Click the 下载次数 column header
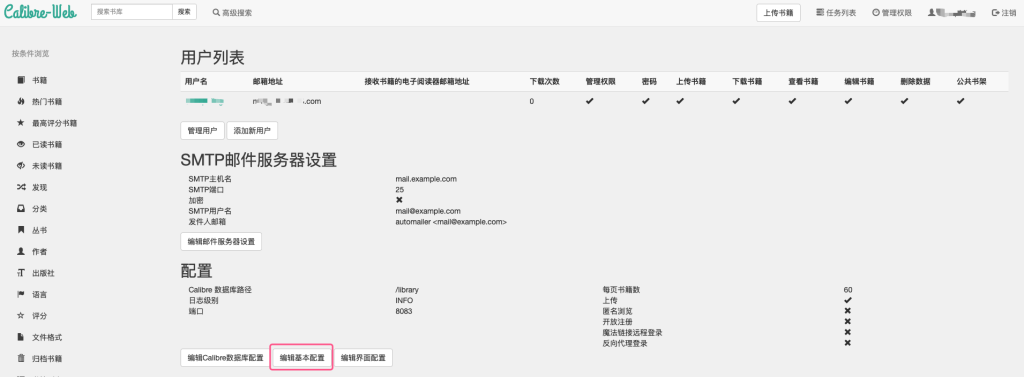This screenshot has width=1024, height=377. 545,82
